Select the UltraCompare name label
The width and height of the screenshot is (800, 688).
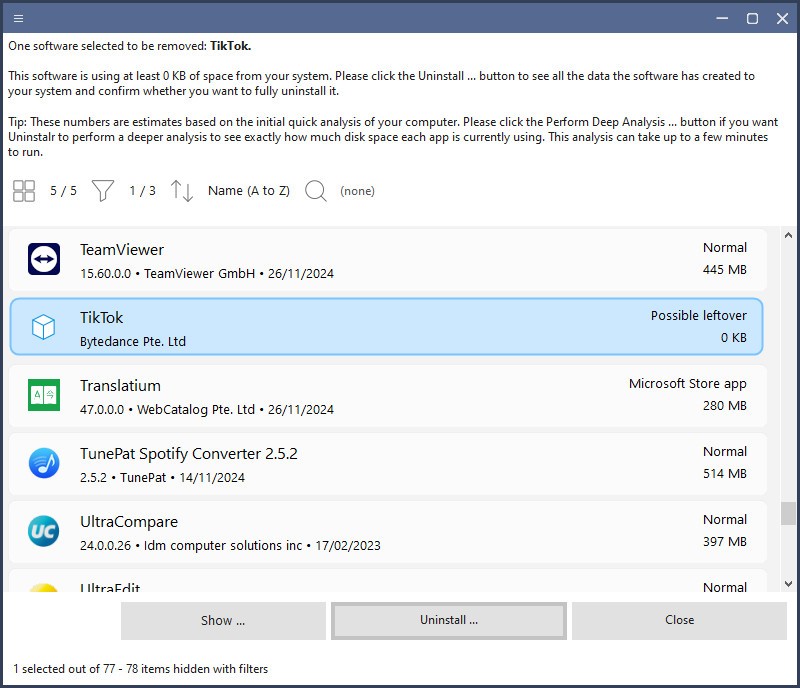(129, 522)
